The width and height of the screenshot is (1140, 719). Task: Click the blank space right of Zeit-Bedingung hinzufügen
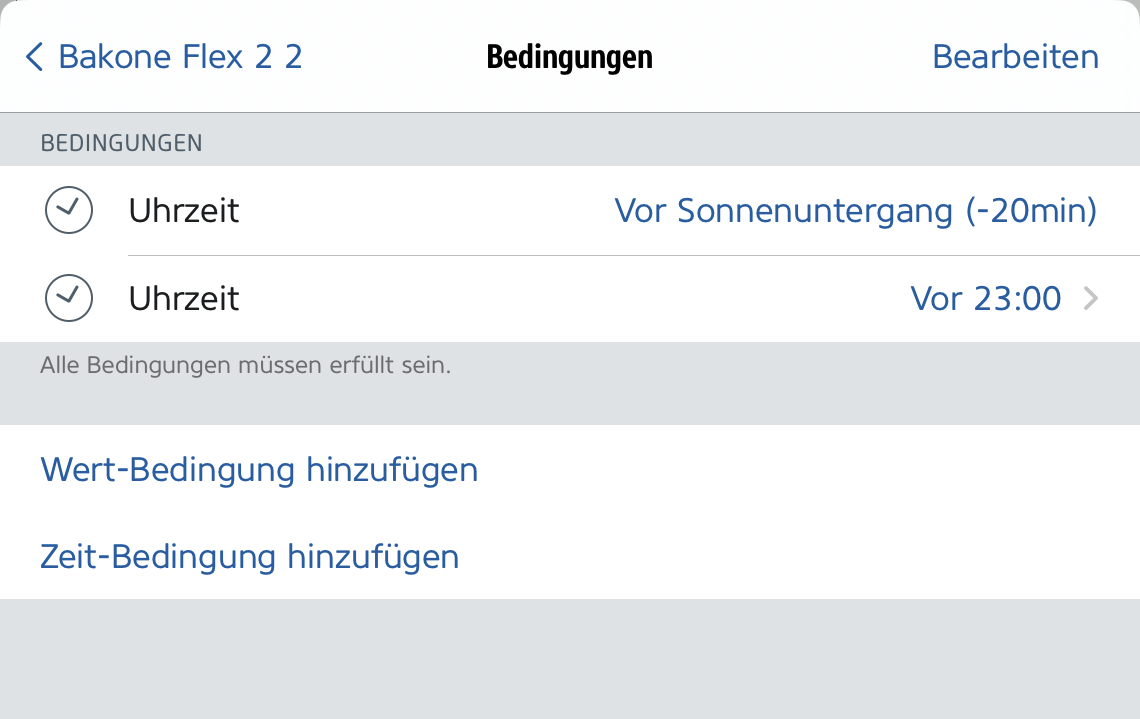800,556
